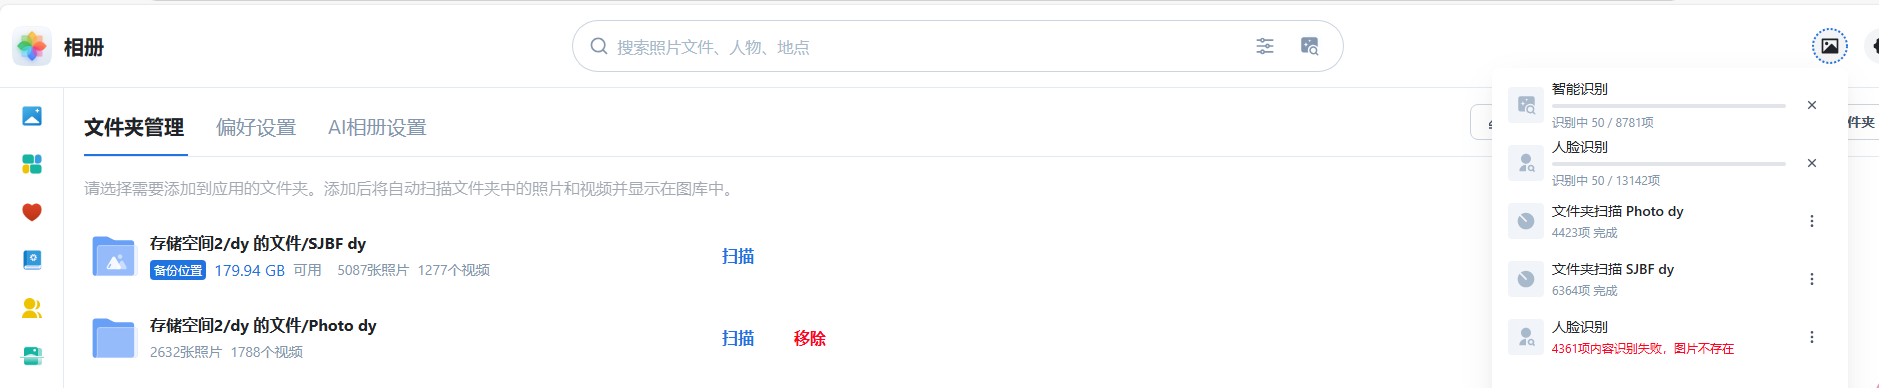Click the image search icon in search bar

tap(1309, 46)
